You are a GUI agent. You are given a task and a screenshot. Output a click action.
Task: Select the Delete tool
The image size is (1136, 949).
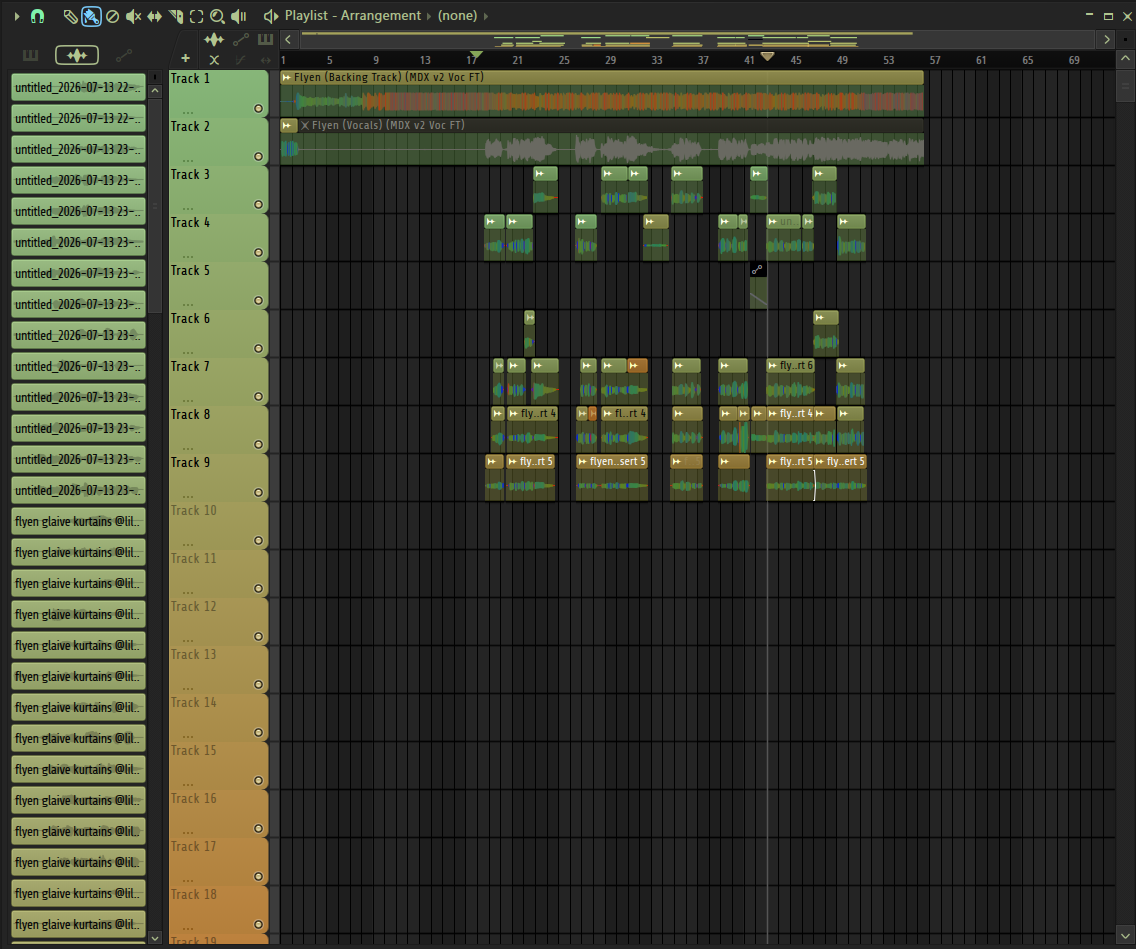click(x=112, y=16)
